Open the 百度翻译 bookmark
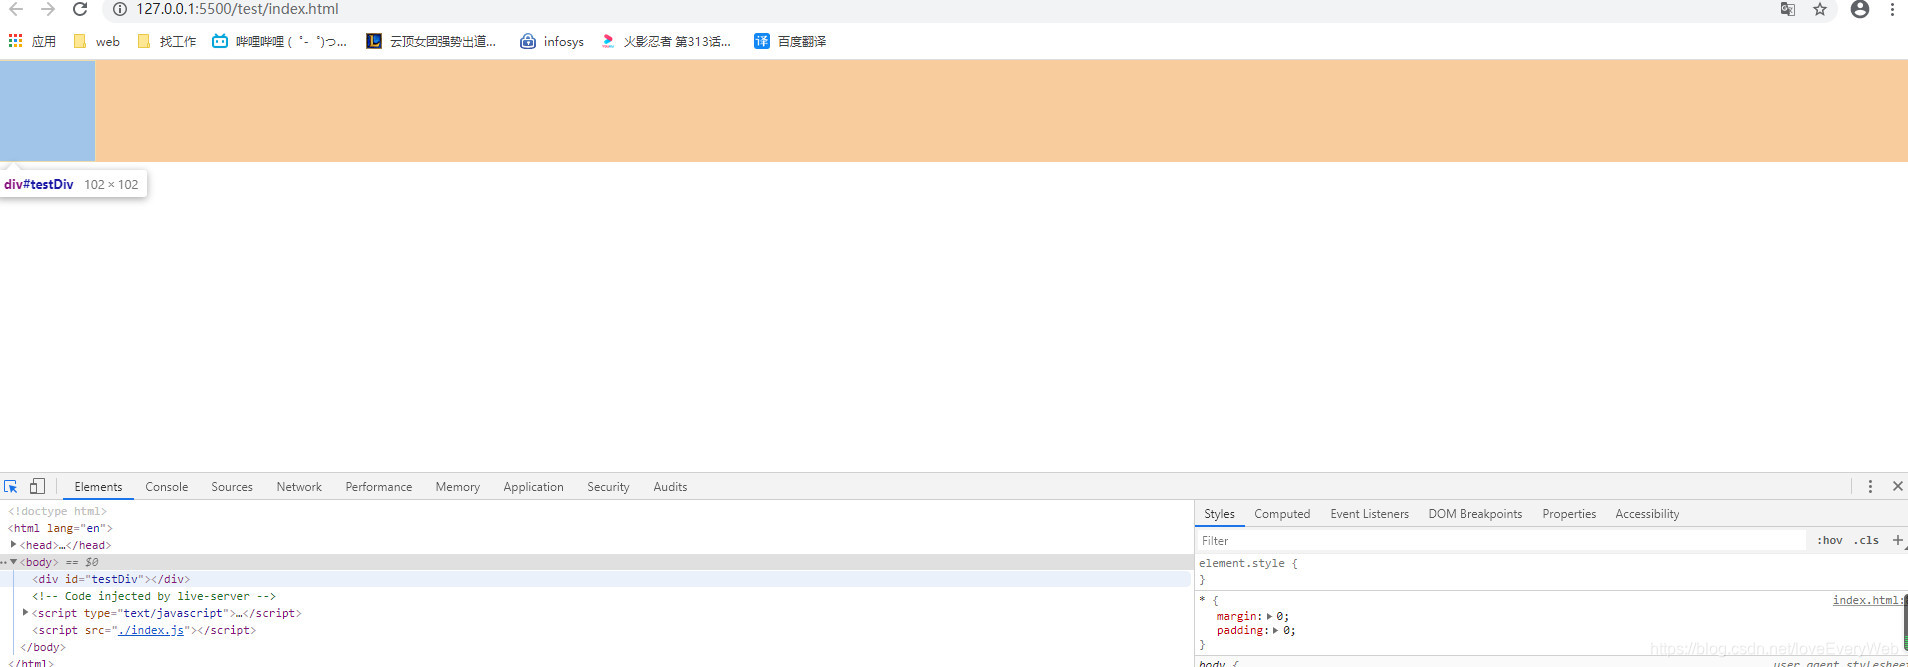Viewport: 1908px width, 667px height. [790, 41]
